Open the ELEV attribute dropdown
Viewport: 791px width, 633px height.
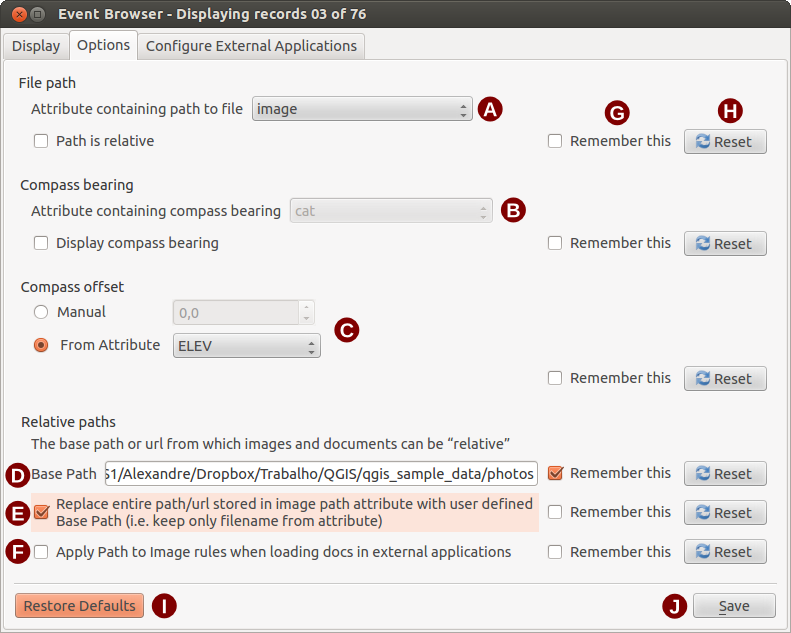[246, 346]
